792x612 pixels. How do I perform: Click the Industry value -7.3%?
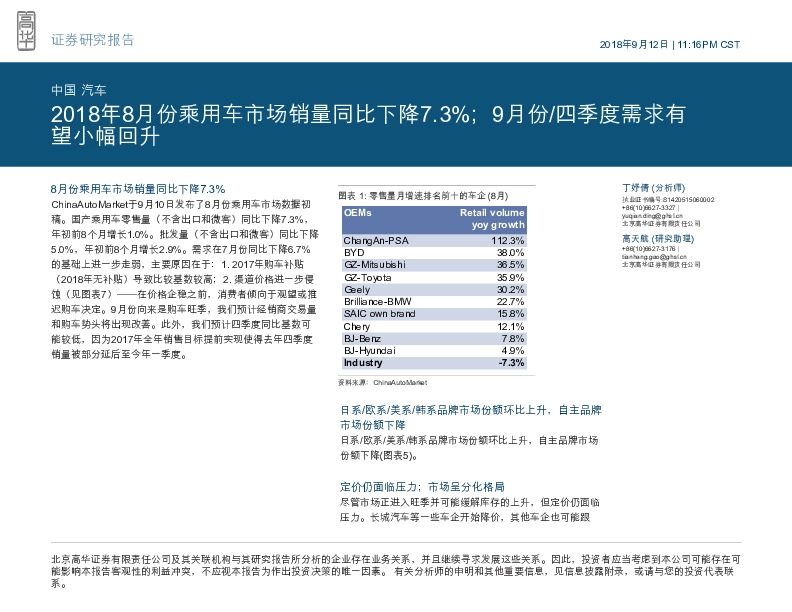point(511,363)
